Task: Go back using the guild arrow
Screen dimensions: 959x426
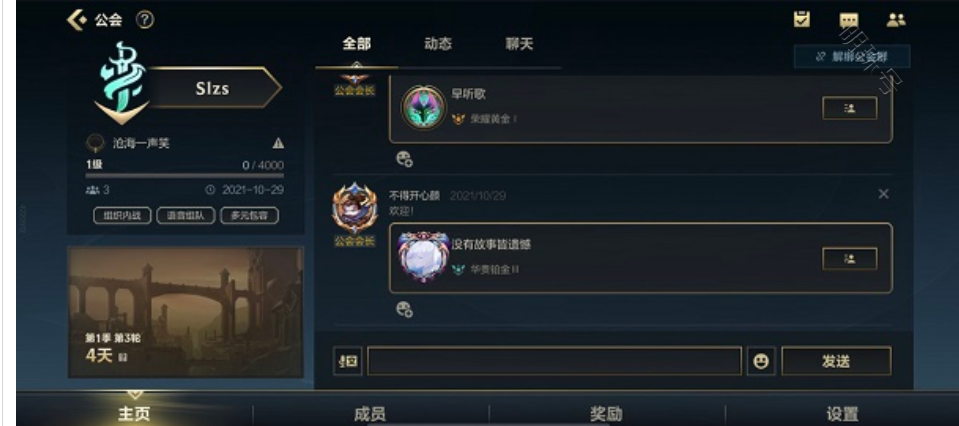Action: point(76,20)
